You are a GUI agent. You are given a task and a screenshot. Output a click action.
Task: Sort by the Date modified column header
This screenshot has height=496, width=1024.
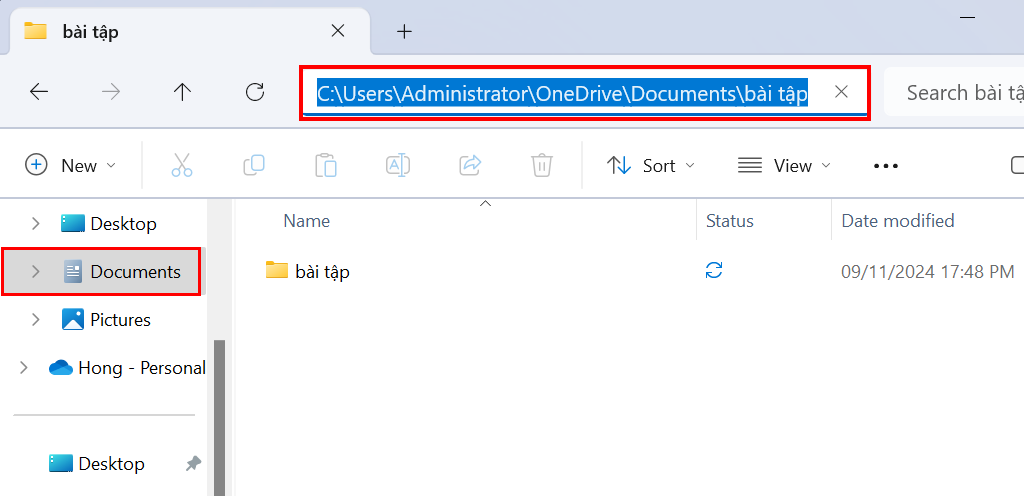[897, 221]
